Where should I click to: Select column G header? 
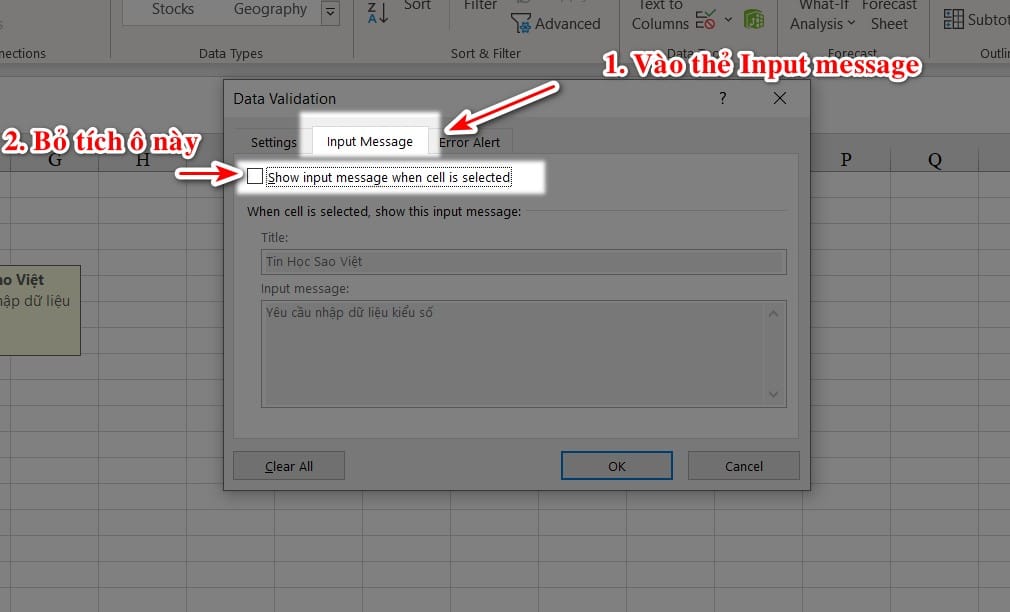55,160
